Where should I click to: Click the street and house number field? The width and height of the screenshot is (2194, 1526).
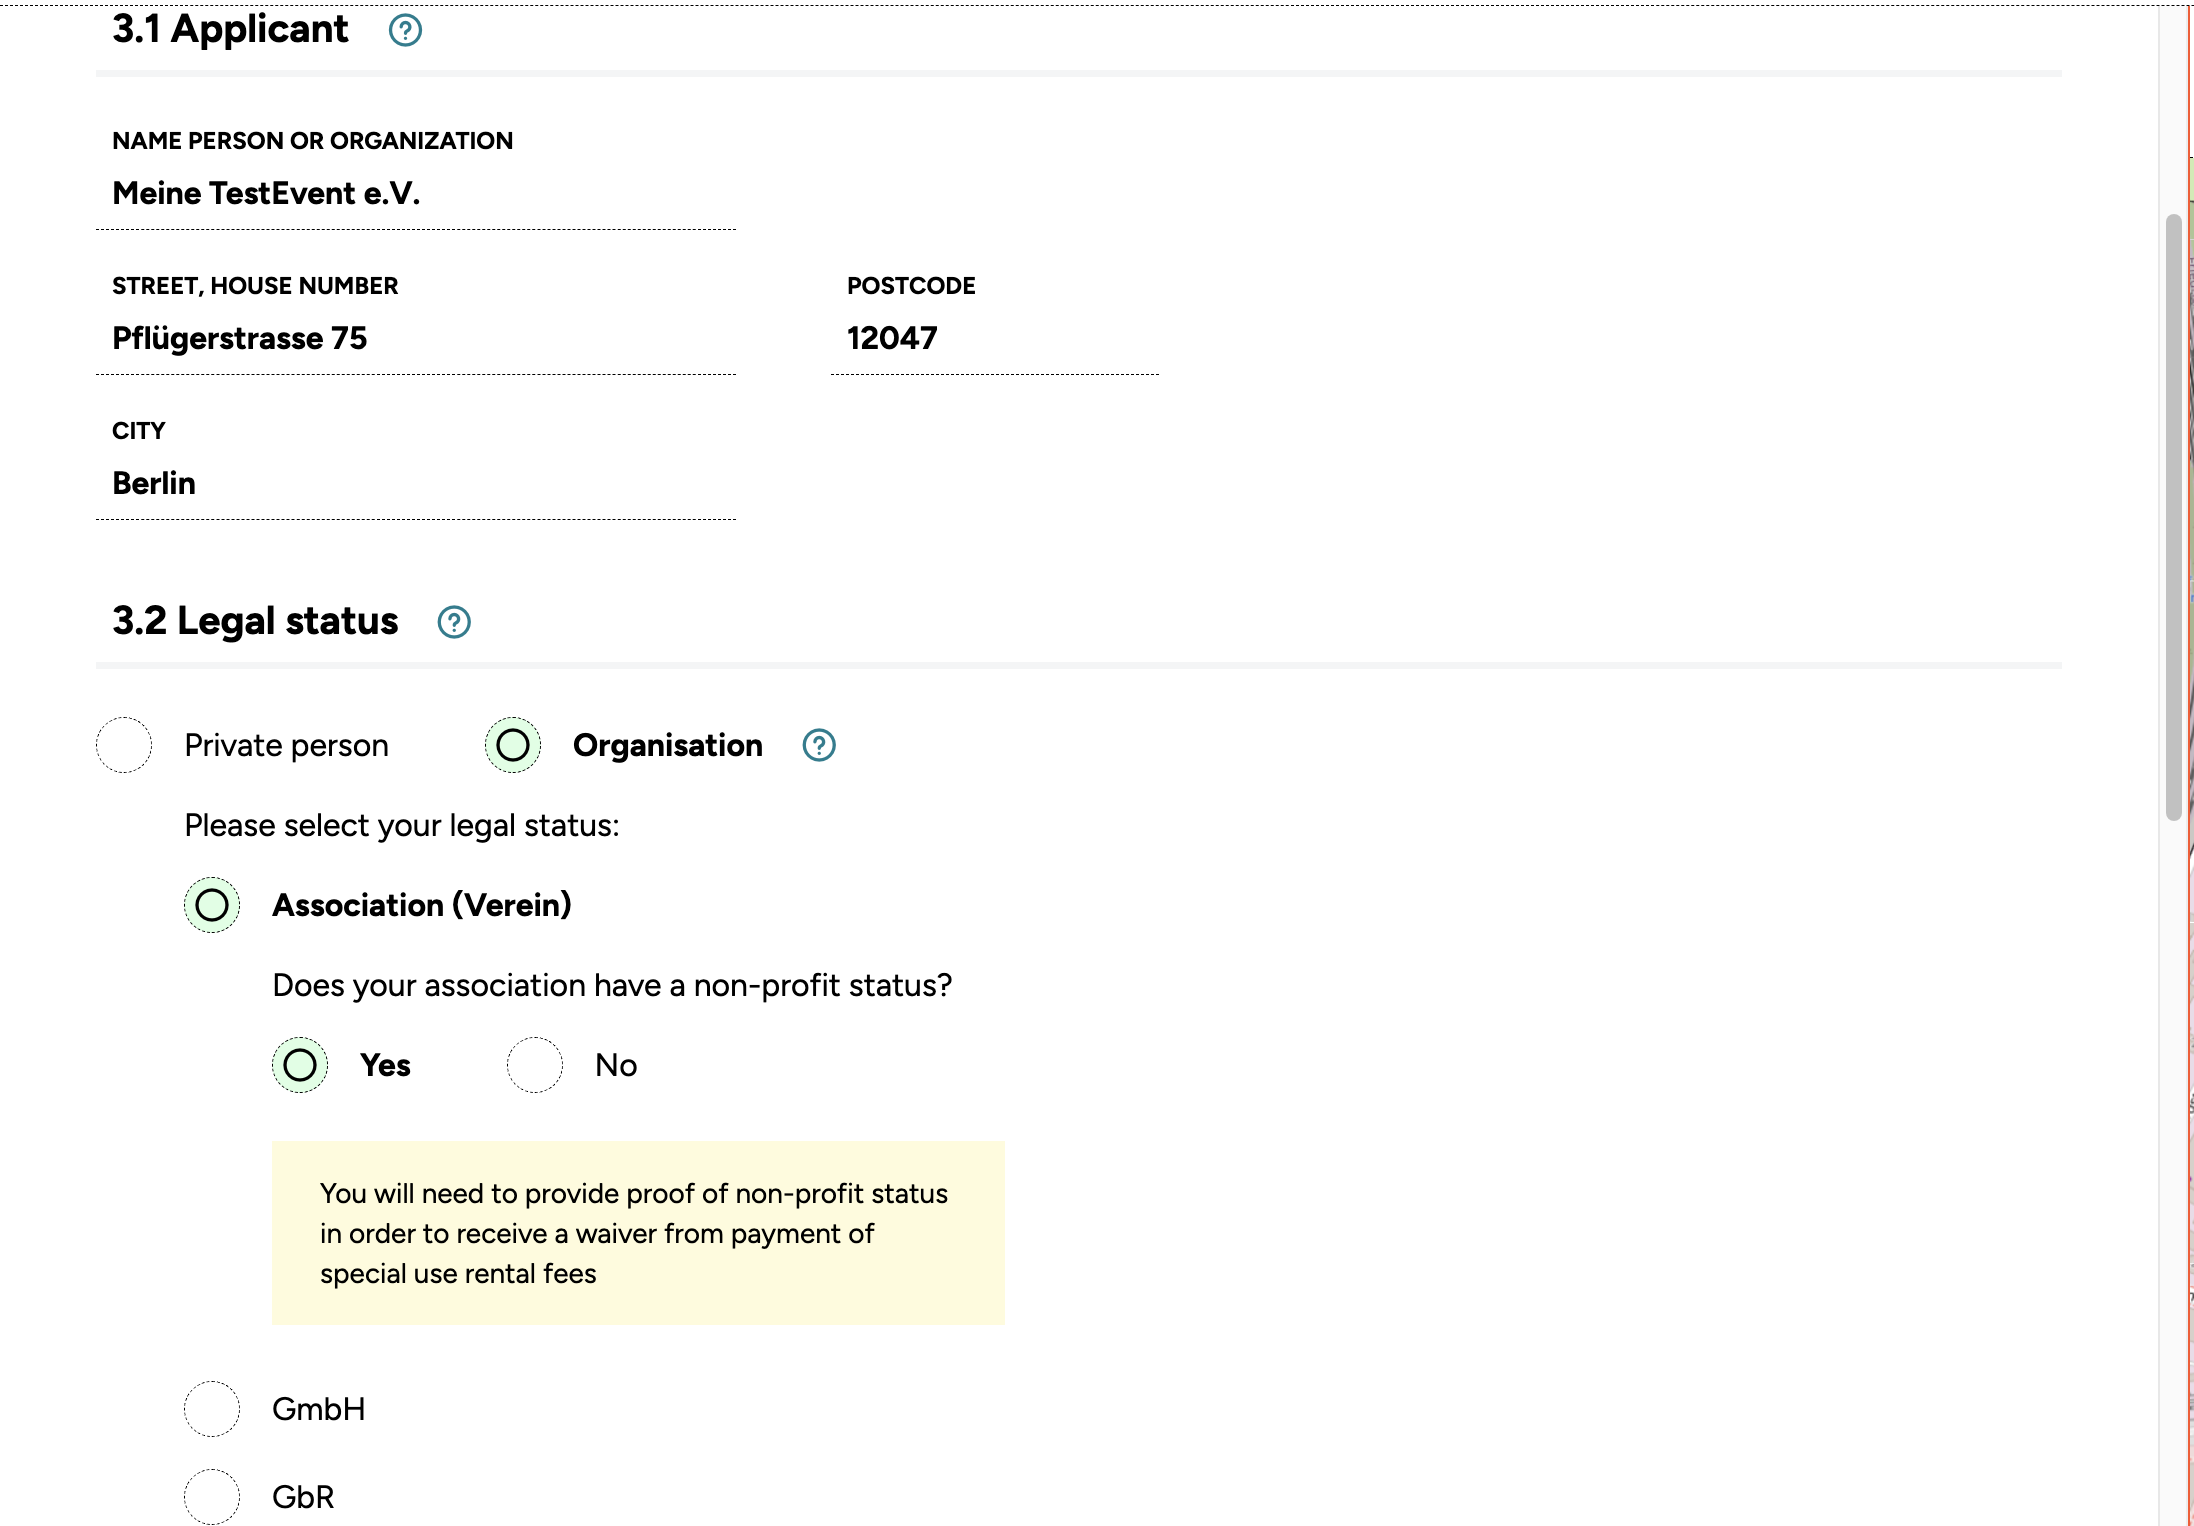pos(415,339)
